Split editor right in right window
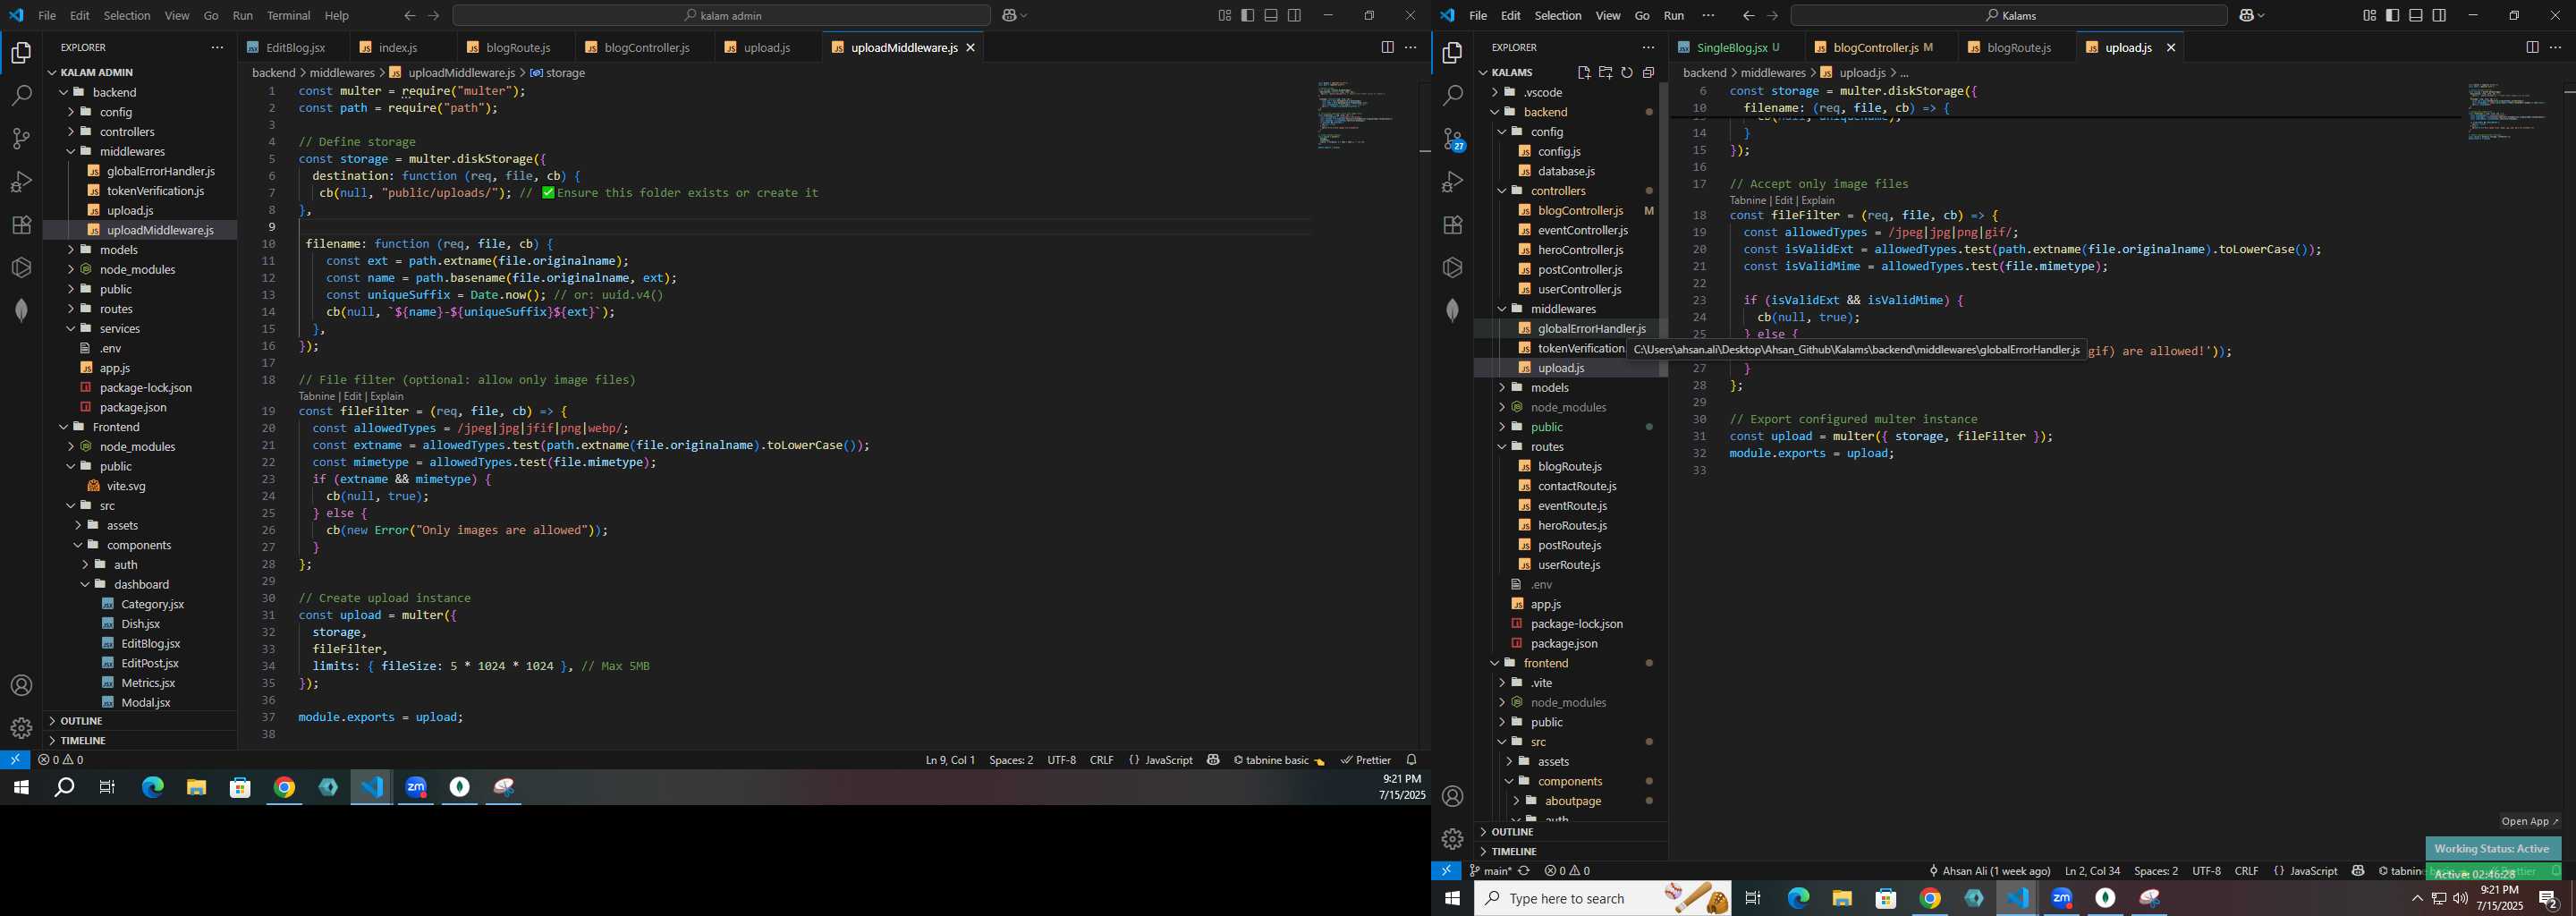This screenshot has height=916, width=2576. point(2531,47)
